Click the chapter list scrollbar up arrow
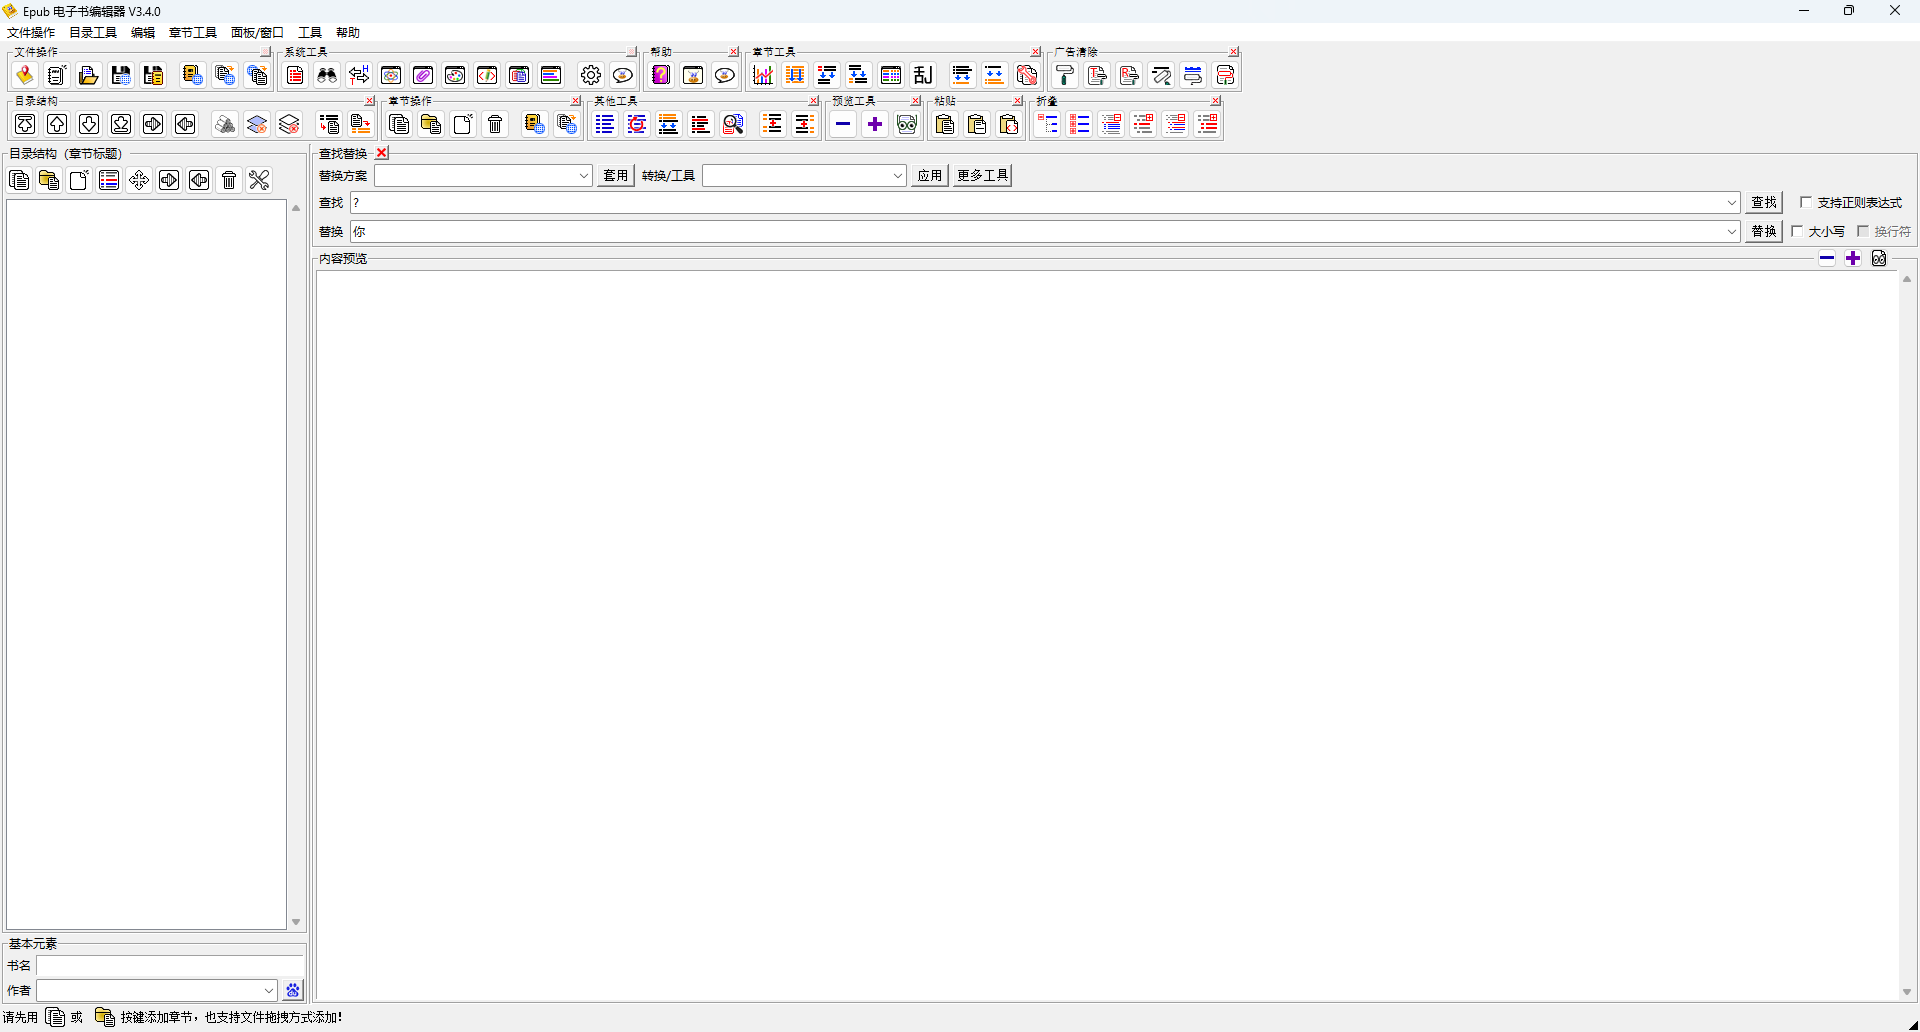 296,208
